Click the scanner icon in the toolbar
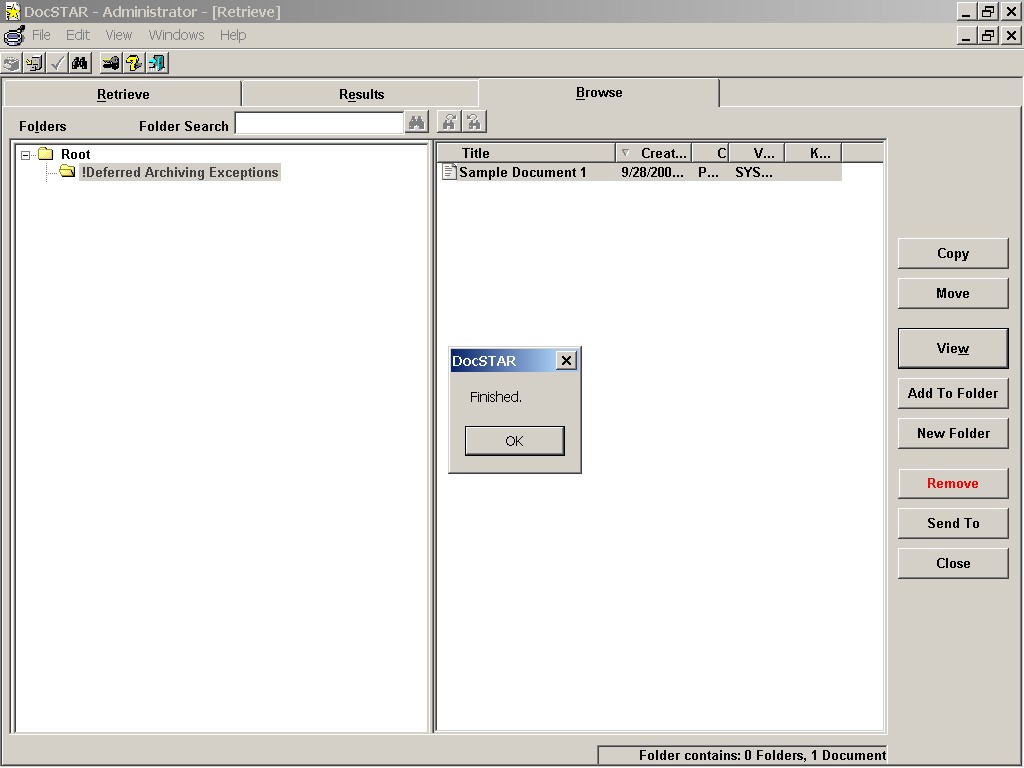 [x=12, y=63]
